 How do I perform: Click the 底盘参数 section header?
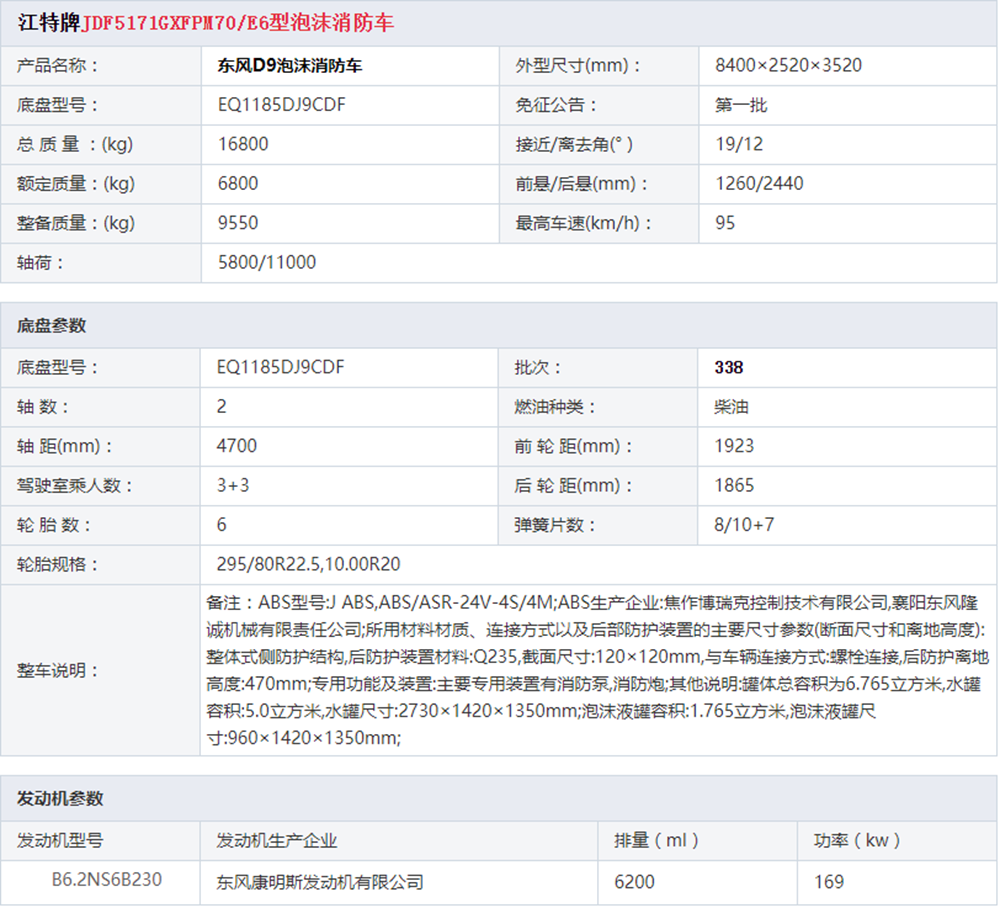[52, 325]
